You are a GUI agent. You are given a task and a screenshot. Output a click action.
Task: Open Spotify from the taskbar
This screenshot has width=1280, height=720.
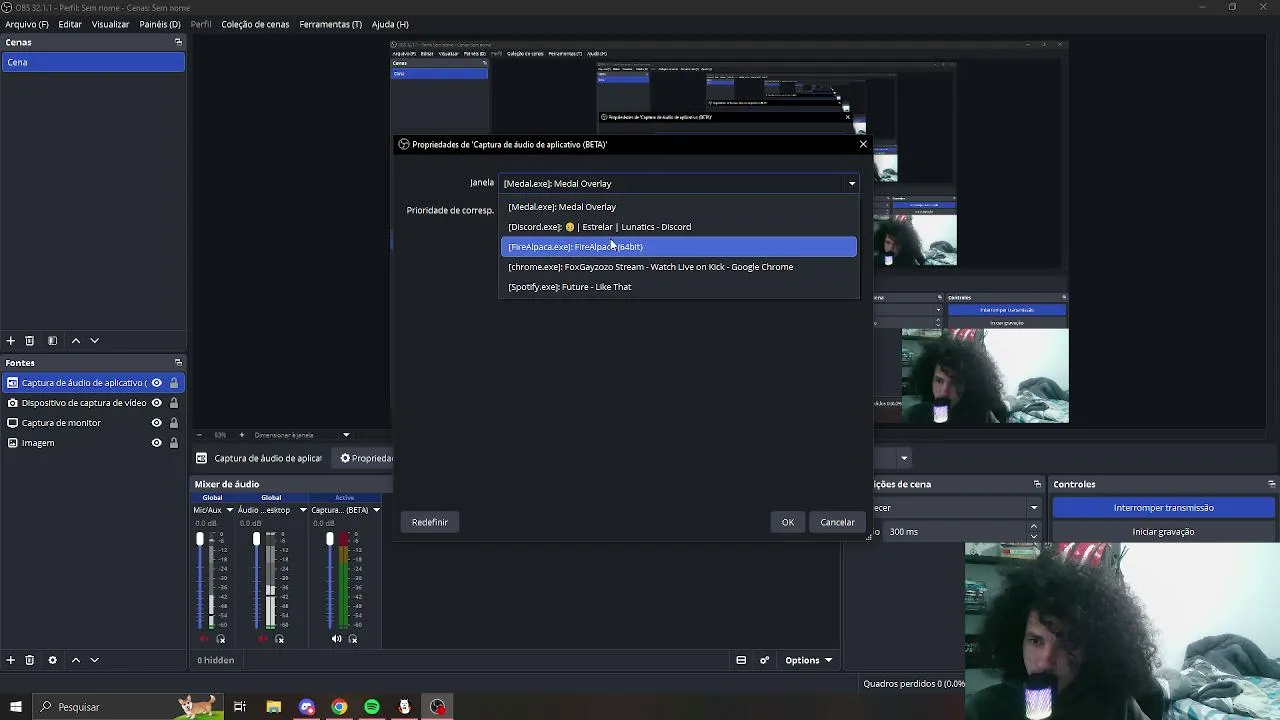(372, 707)
